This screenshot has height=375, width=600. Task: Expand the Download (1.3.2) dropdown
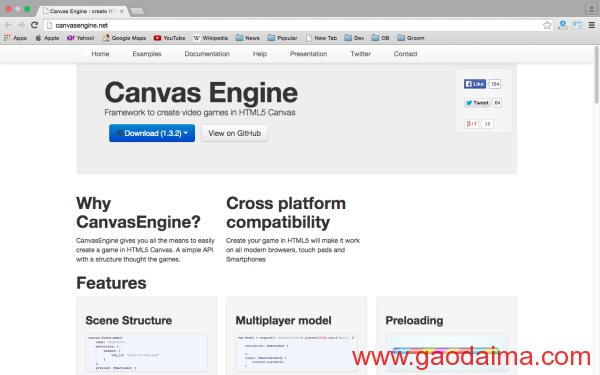coord(152,133)
